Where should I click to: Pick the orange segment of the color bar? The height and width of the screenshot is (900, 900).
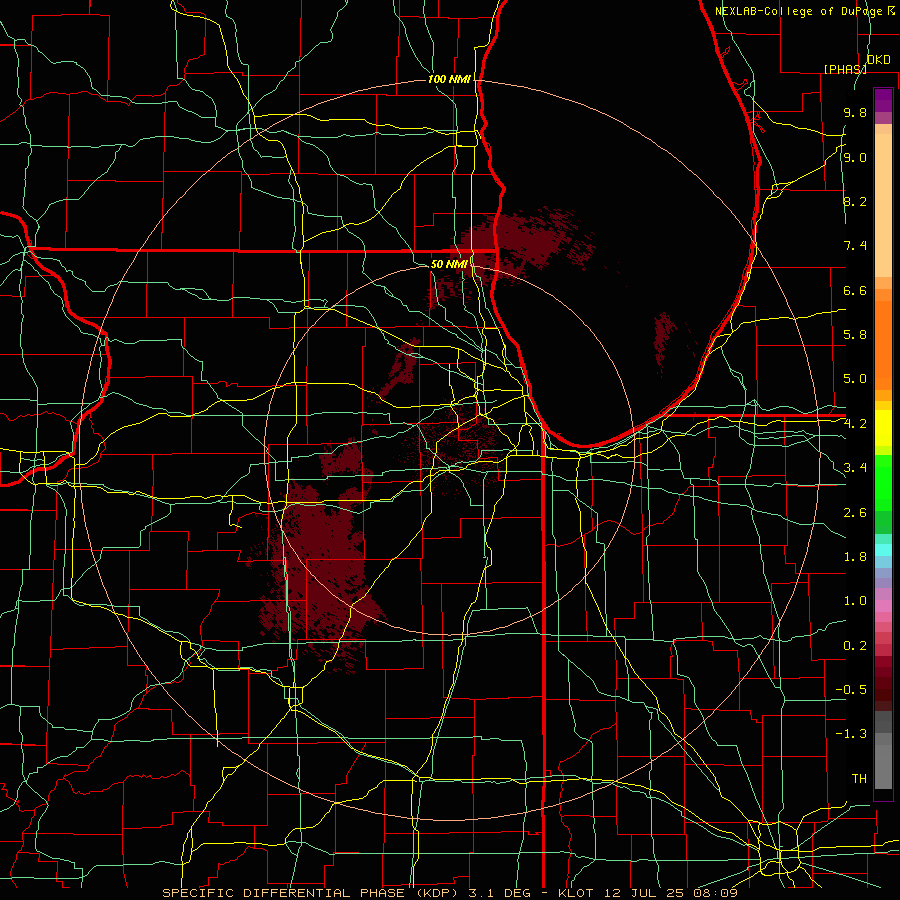point(883,344)
